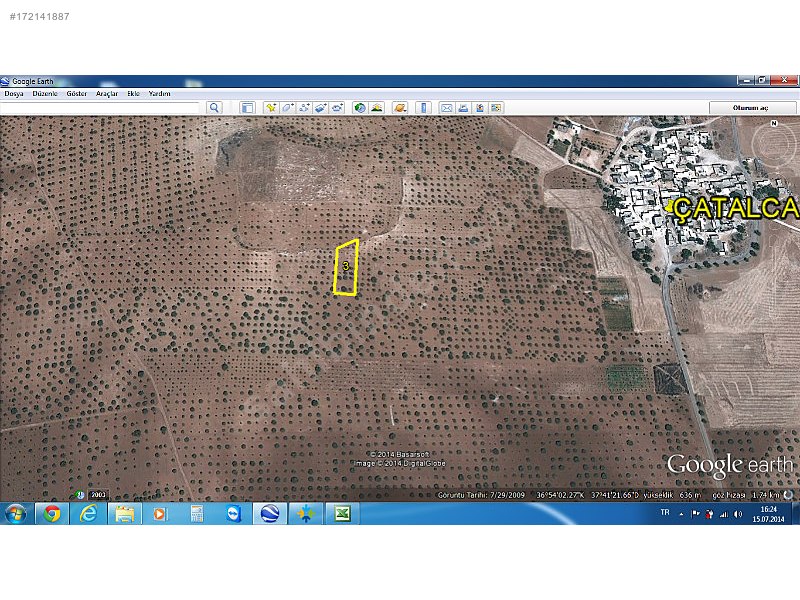
Task: Open the Düzenle menu
Action: (x=45, y=94)
